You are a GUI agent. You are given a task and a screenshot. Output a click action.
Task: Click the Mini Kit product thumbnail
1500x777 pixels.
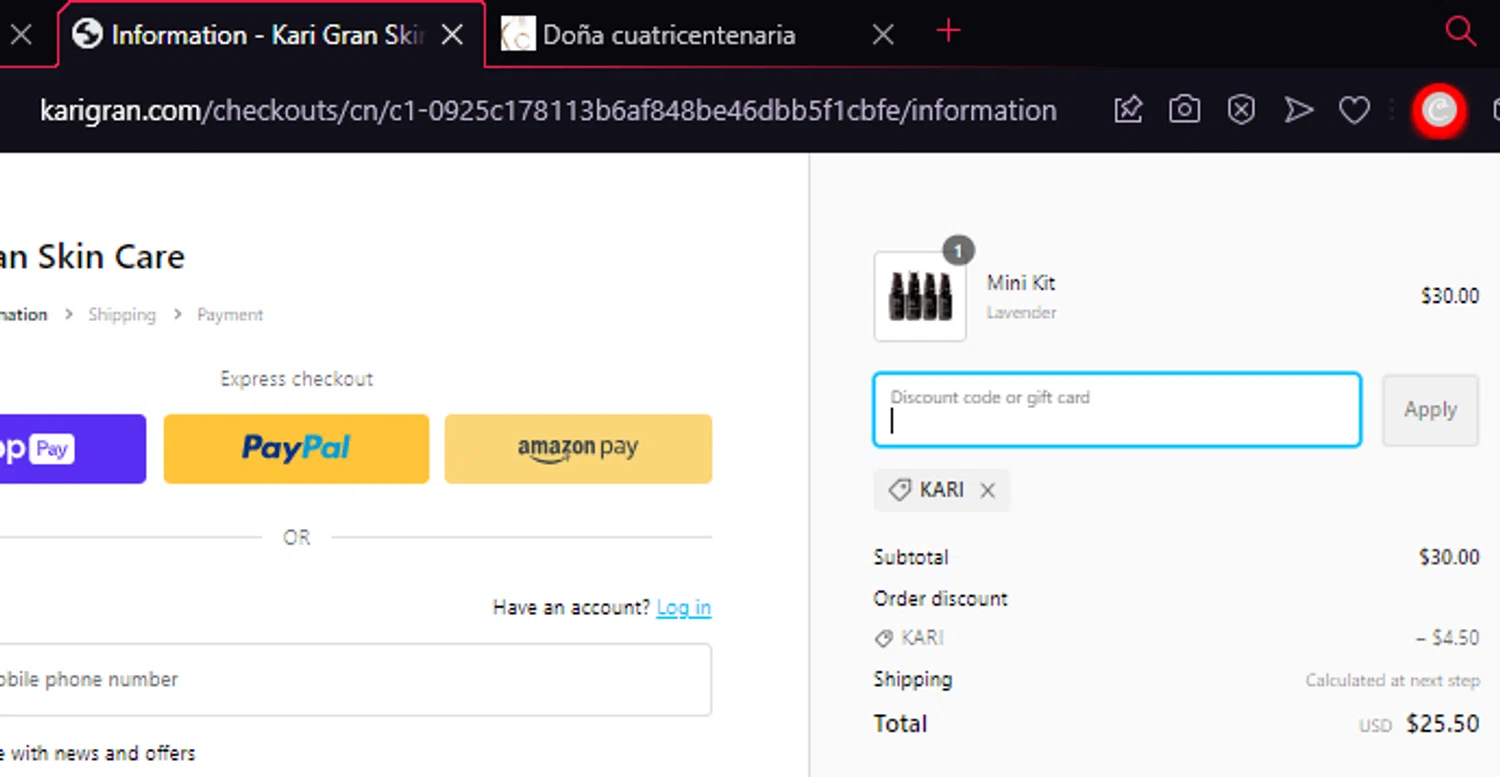tap(920, 296)
